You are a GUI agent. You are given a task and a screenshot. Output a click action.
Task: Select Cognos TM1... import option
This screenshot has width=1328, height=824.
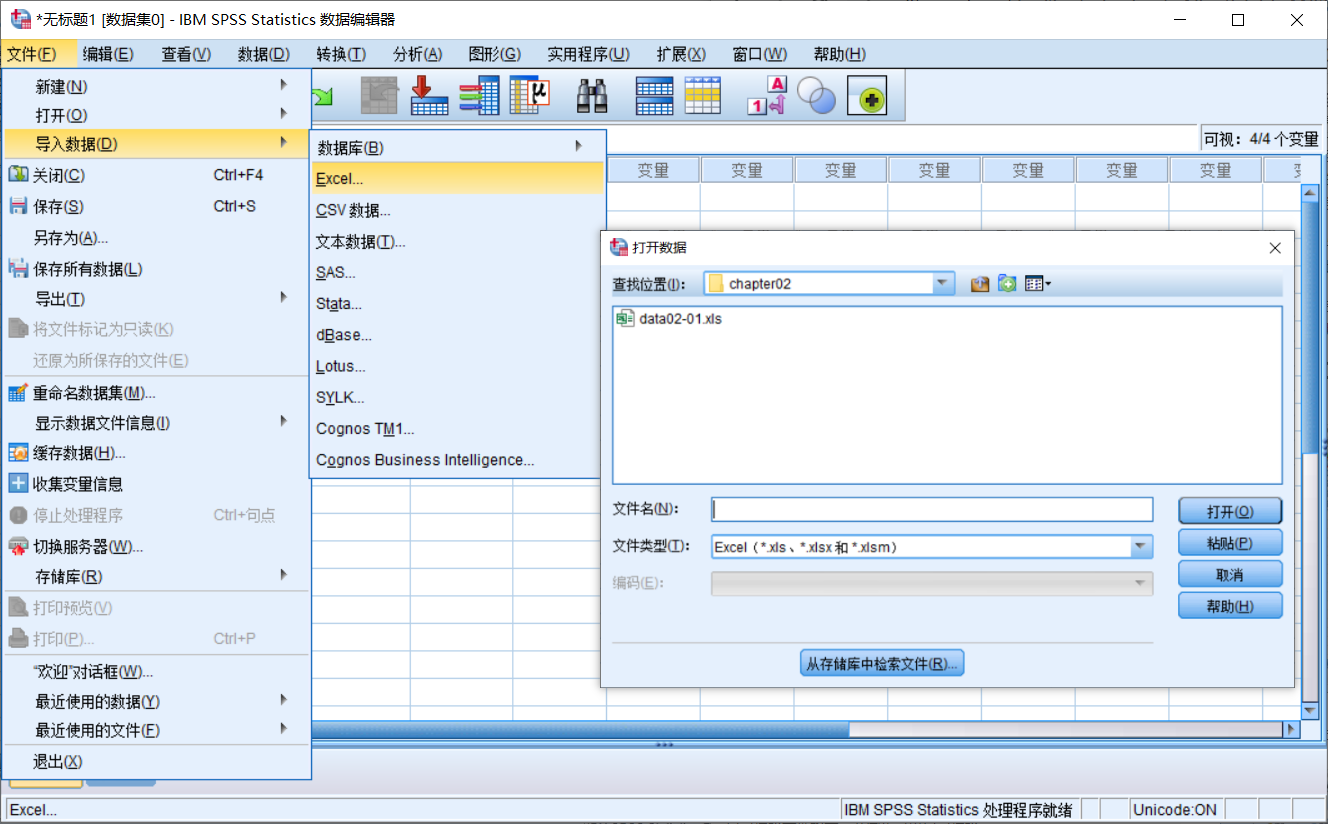click(458, 429)
